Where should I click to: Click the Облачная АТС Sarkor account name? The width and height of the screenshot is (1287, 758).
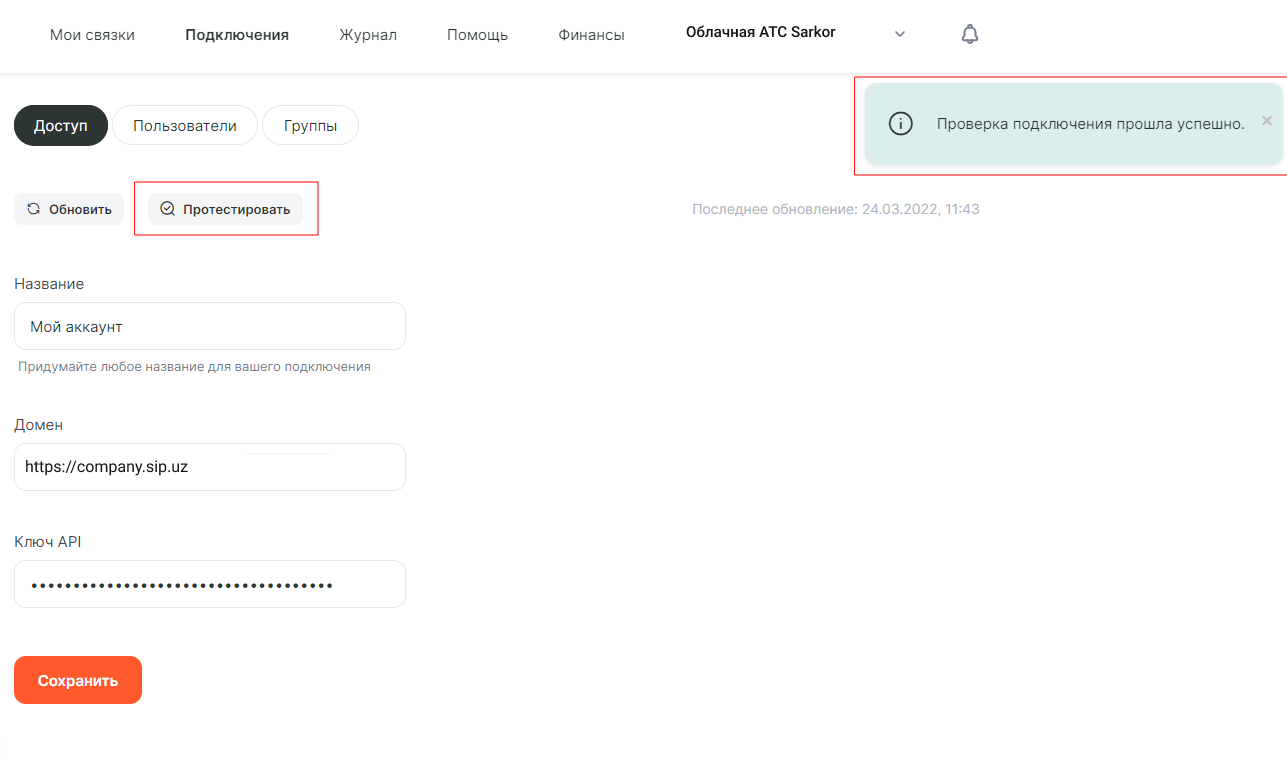coord(760,33)
